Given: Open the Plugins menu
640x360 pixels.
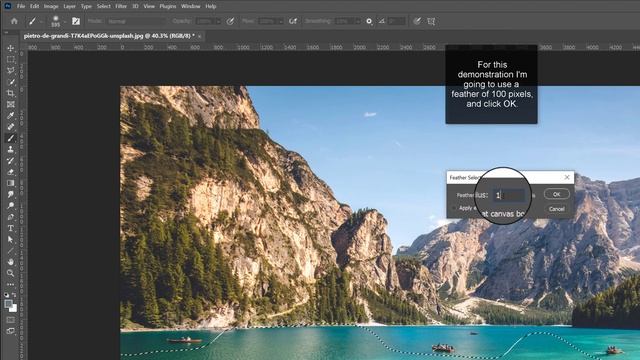Looking at the screenshot, I should pyautogui.click(x=168, y=6).
